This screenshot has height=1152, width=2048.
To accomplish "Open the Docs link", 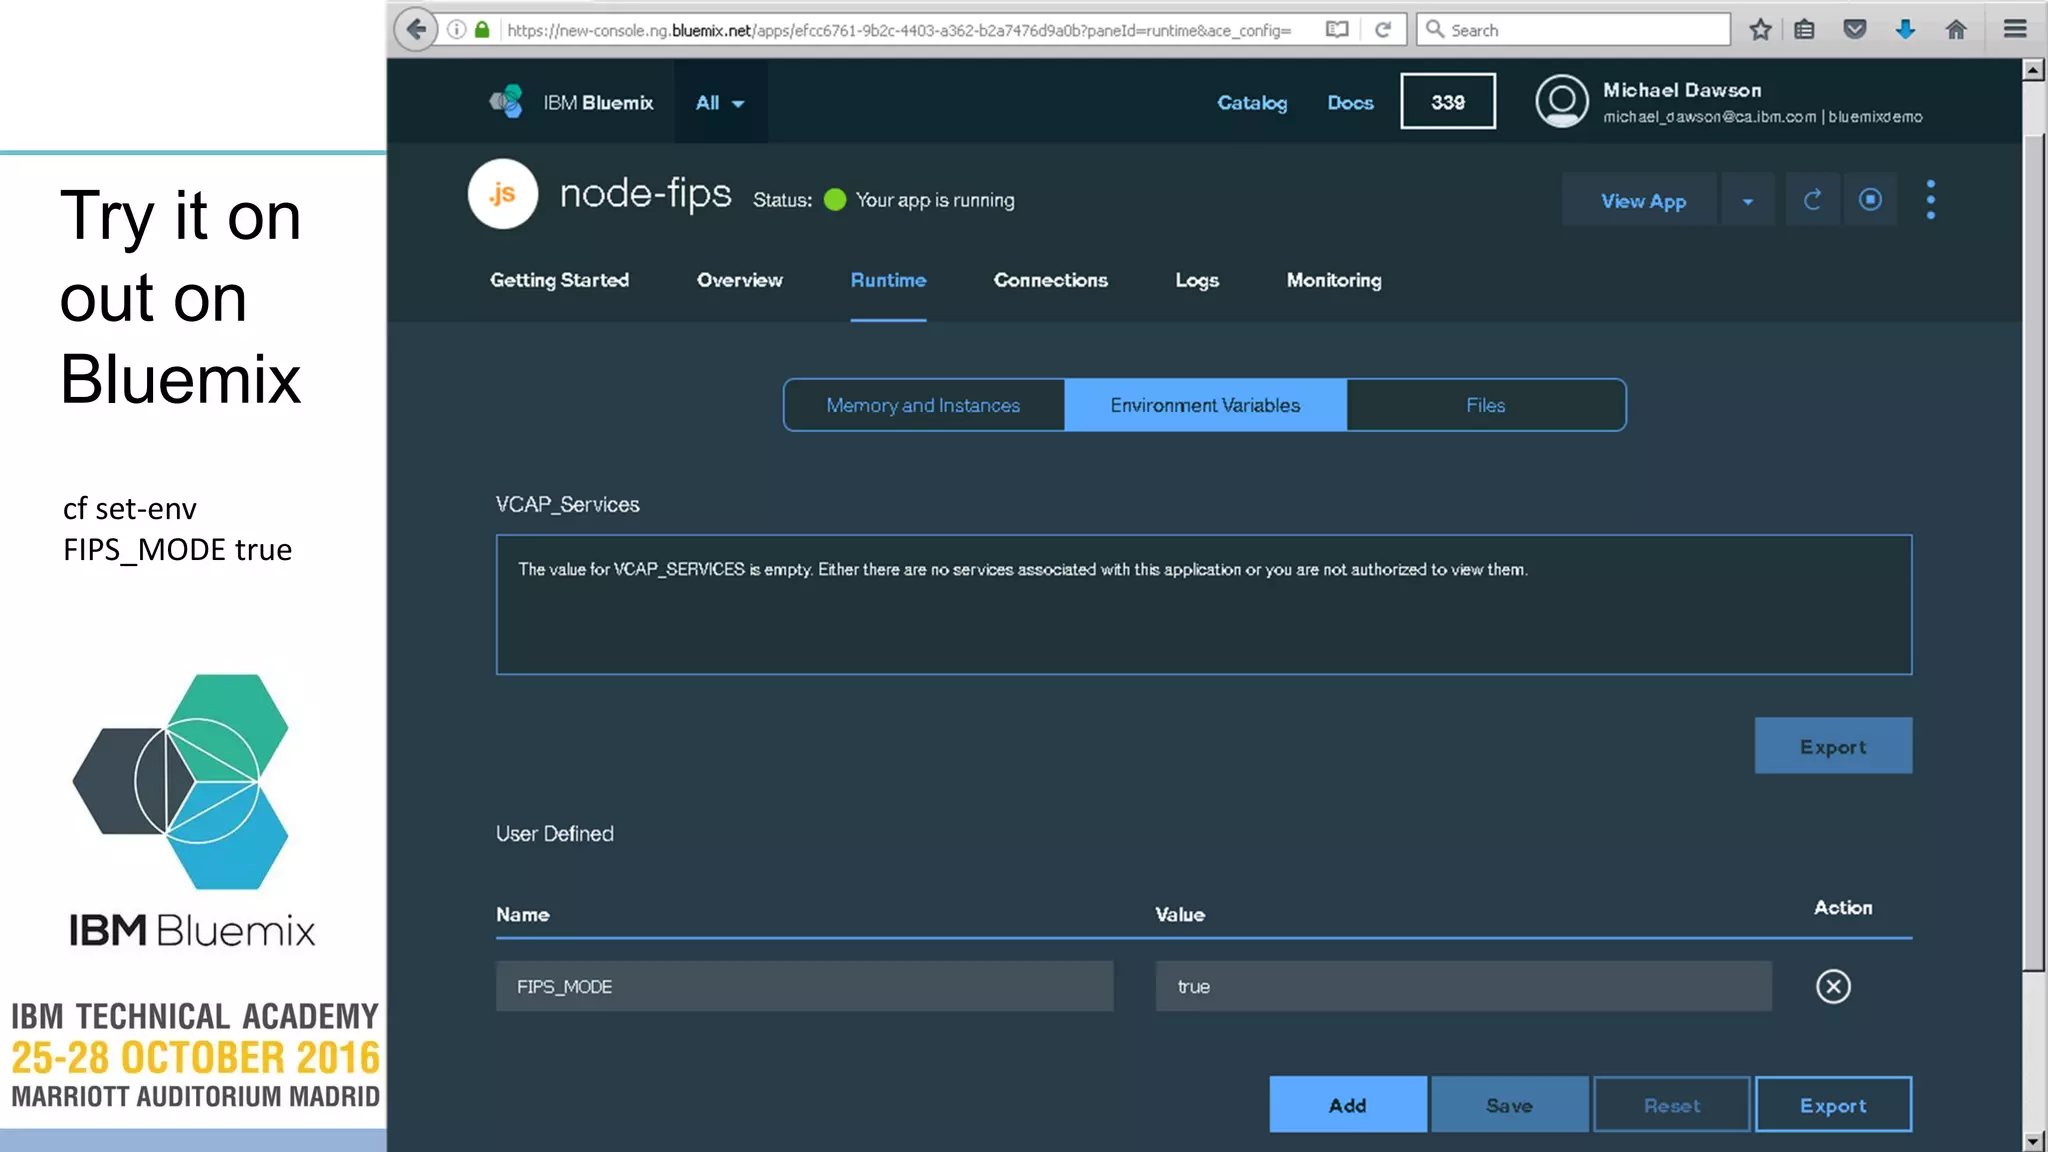I will [1350, 103].
